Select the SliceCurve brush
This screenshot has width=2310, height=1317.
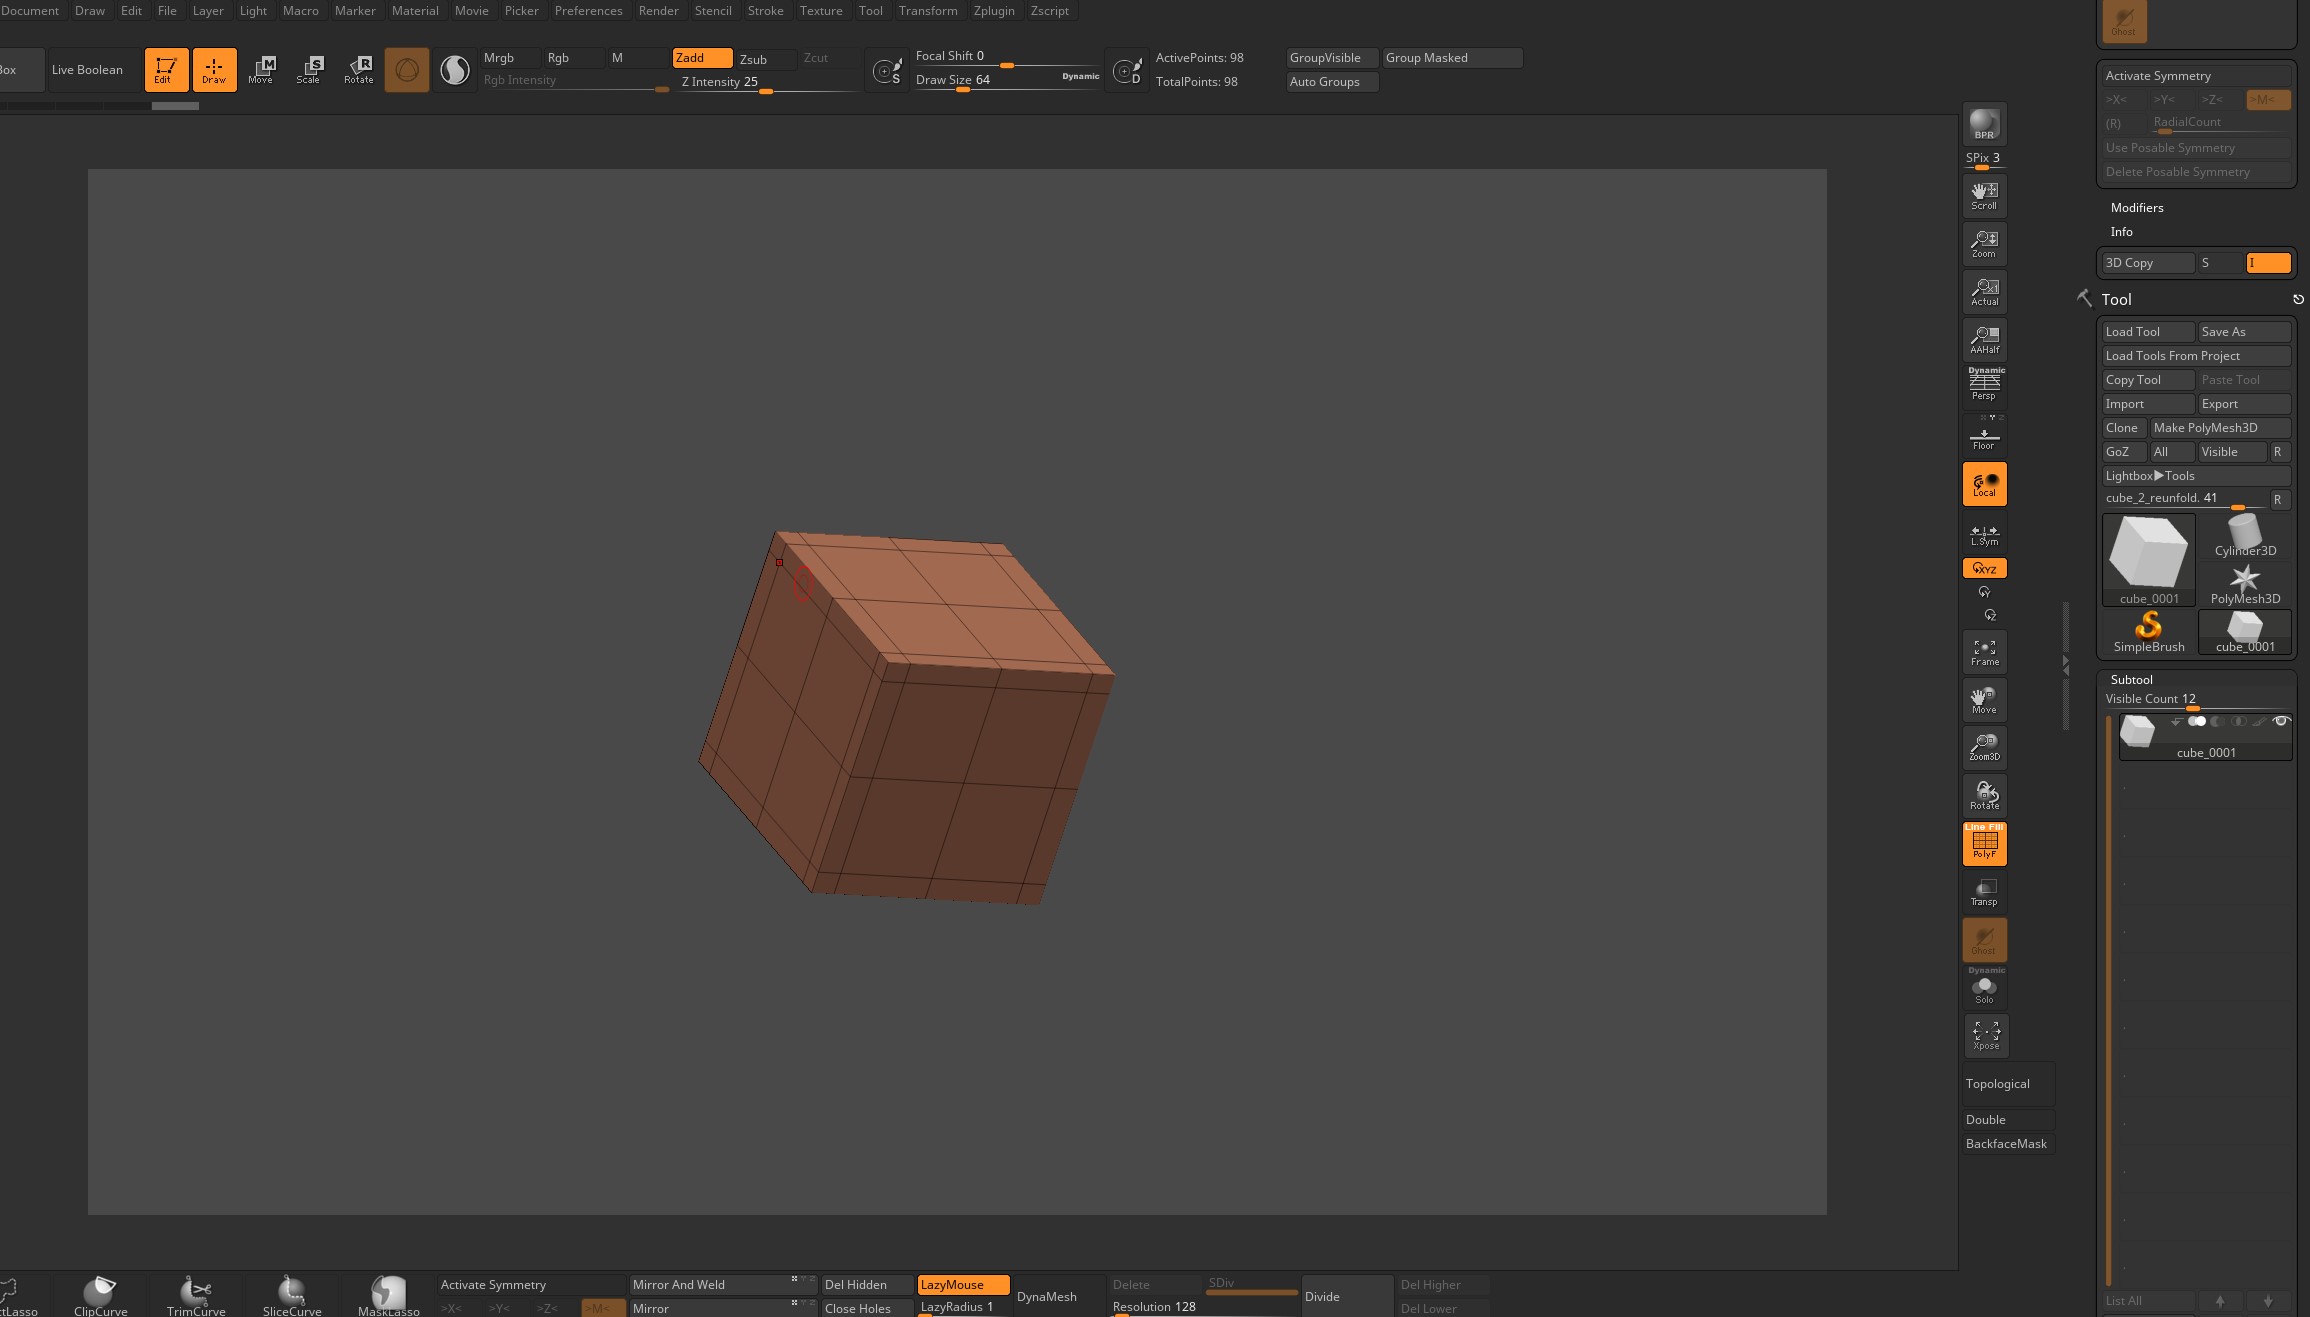tap(292, 1296)
